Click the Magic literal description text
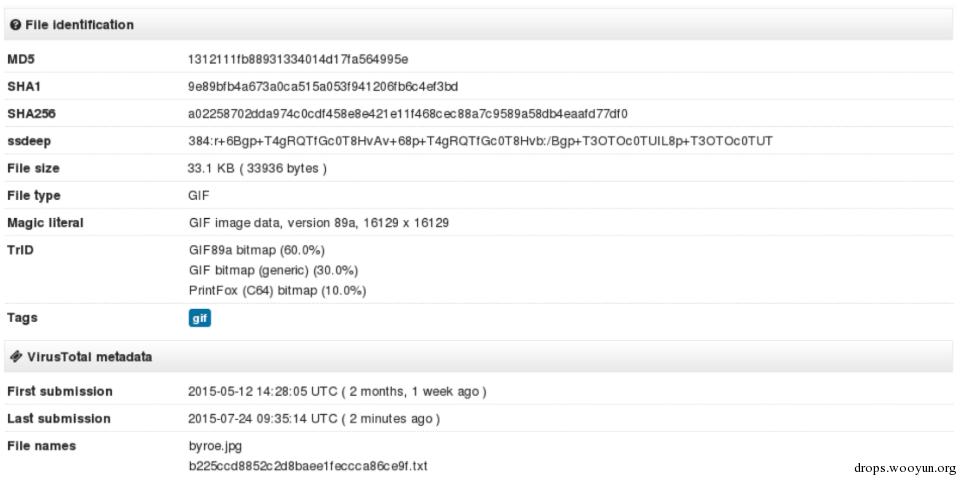 pyautogui.click(x=319, y=223)
